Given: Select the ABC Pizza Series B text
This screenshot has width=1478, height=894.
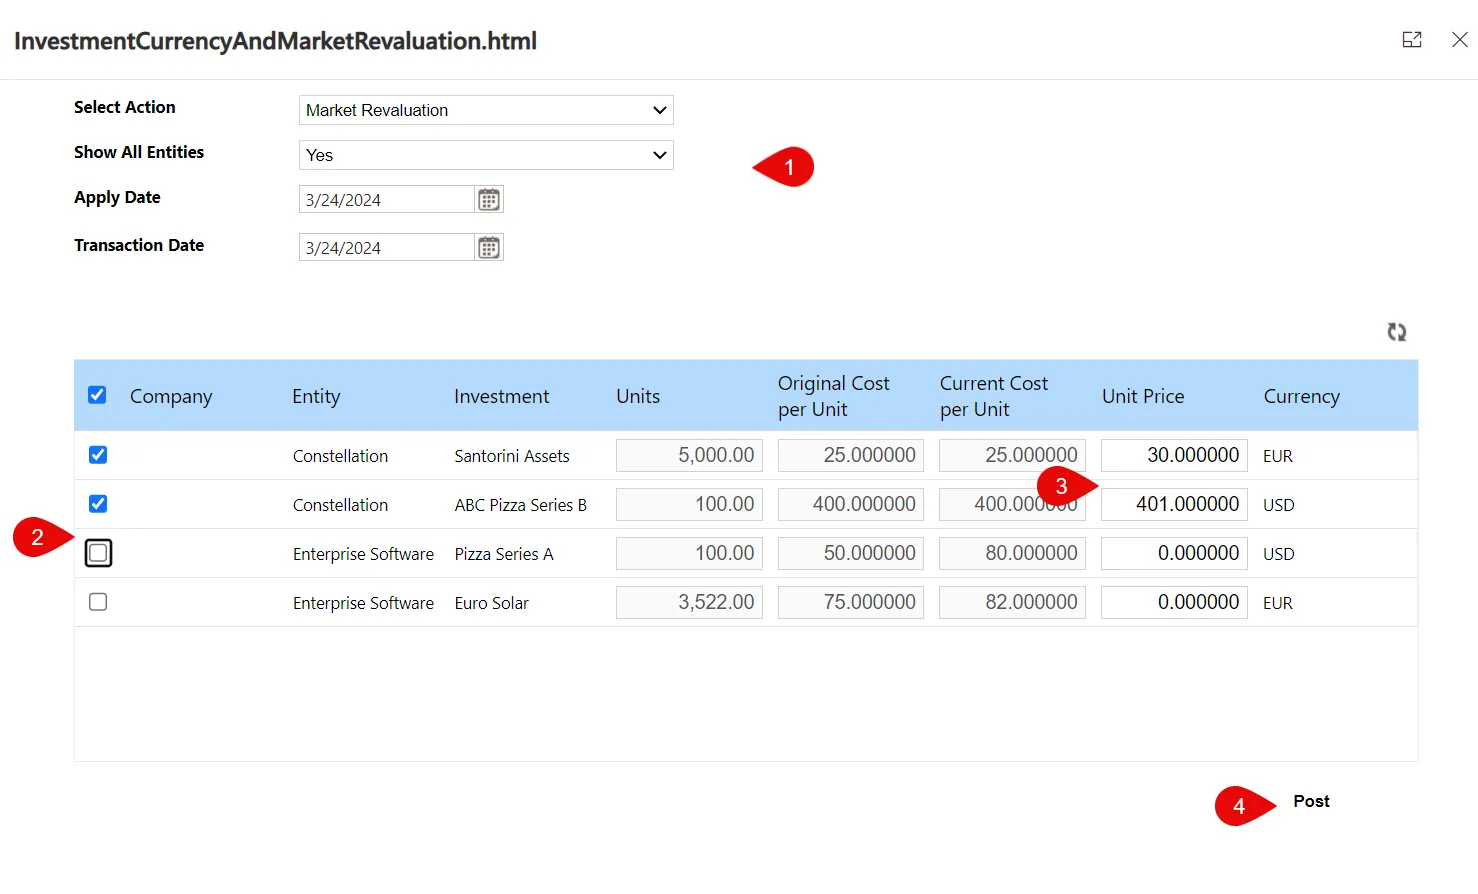Looking at the screenshot, I should coord(520,505).
